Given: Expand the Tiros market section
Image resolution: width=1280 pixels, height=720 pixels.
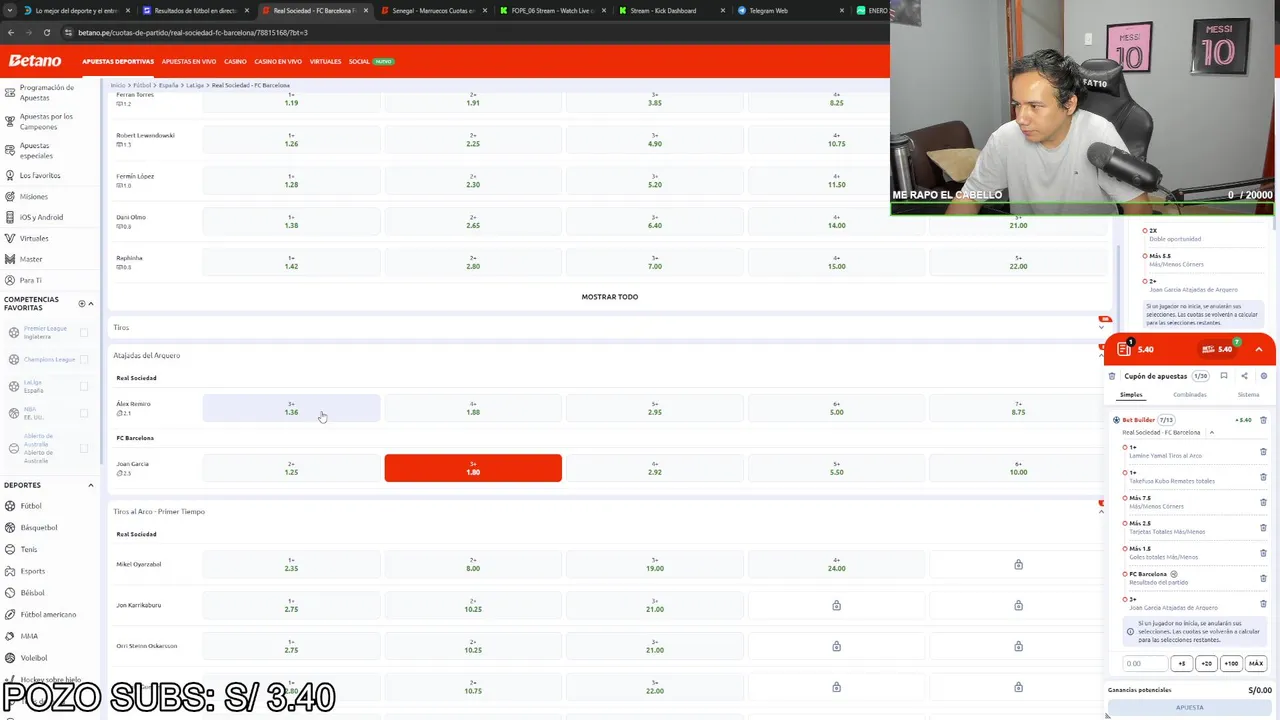Looking at the screenshot, I should point(1101,327).
